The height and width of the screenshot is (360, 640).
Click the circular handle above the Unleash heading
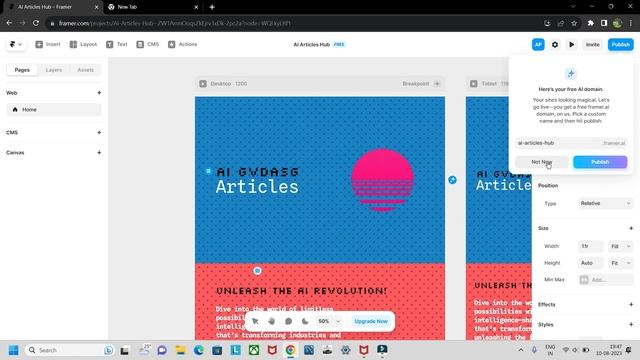[257, 271]
